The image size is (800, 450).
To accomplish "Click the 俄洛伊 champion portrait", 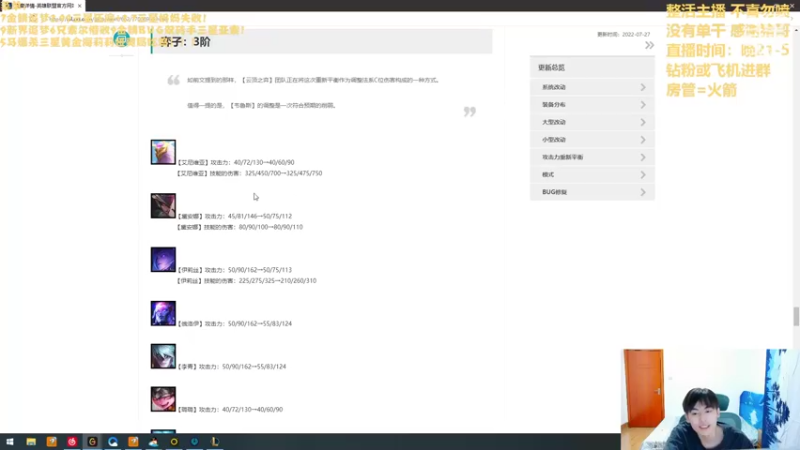I will (x=163, y=313).
